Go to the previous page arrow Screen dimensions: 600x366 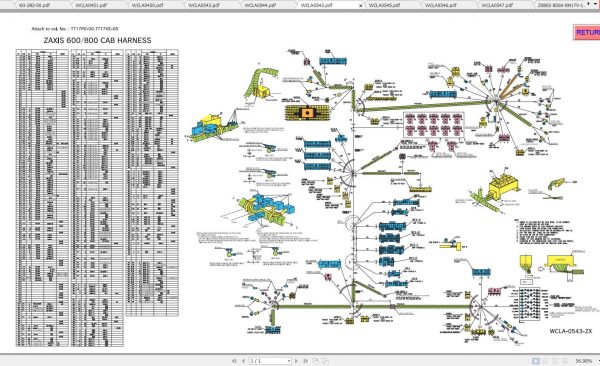(243, 361)
